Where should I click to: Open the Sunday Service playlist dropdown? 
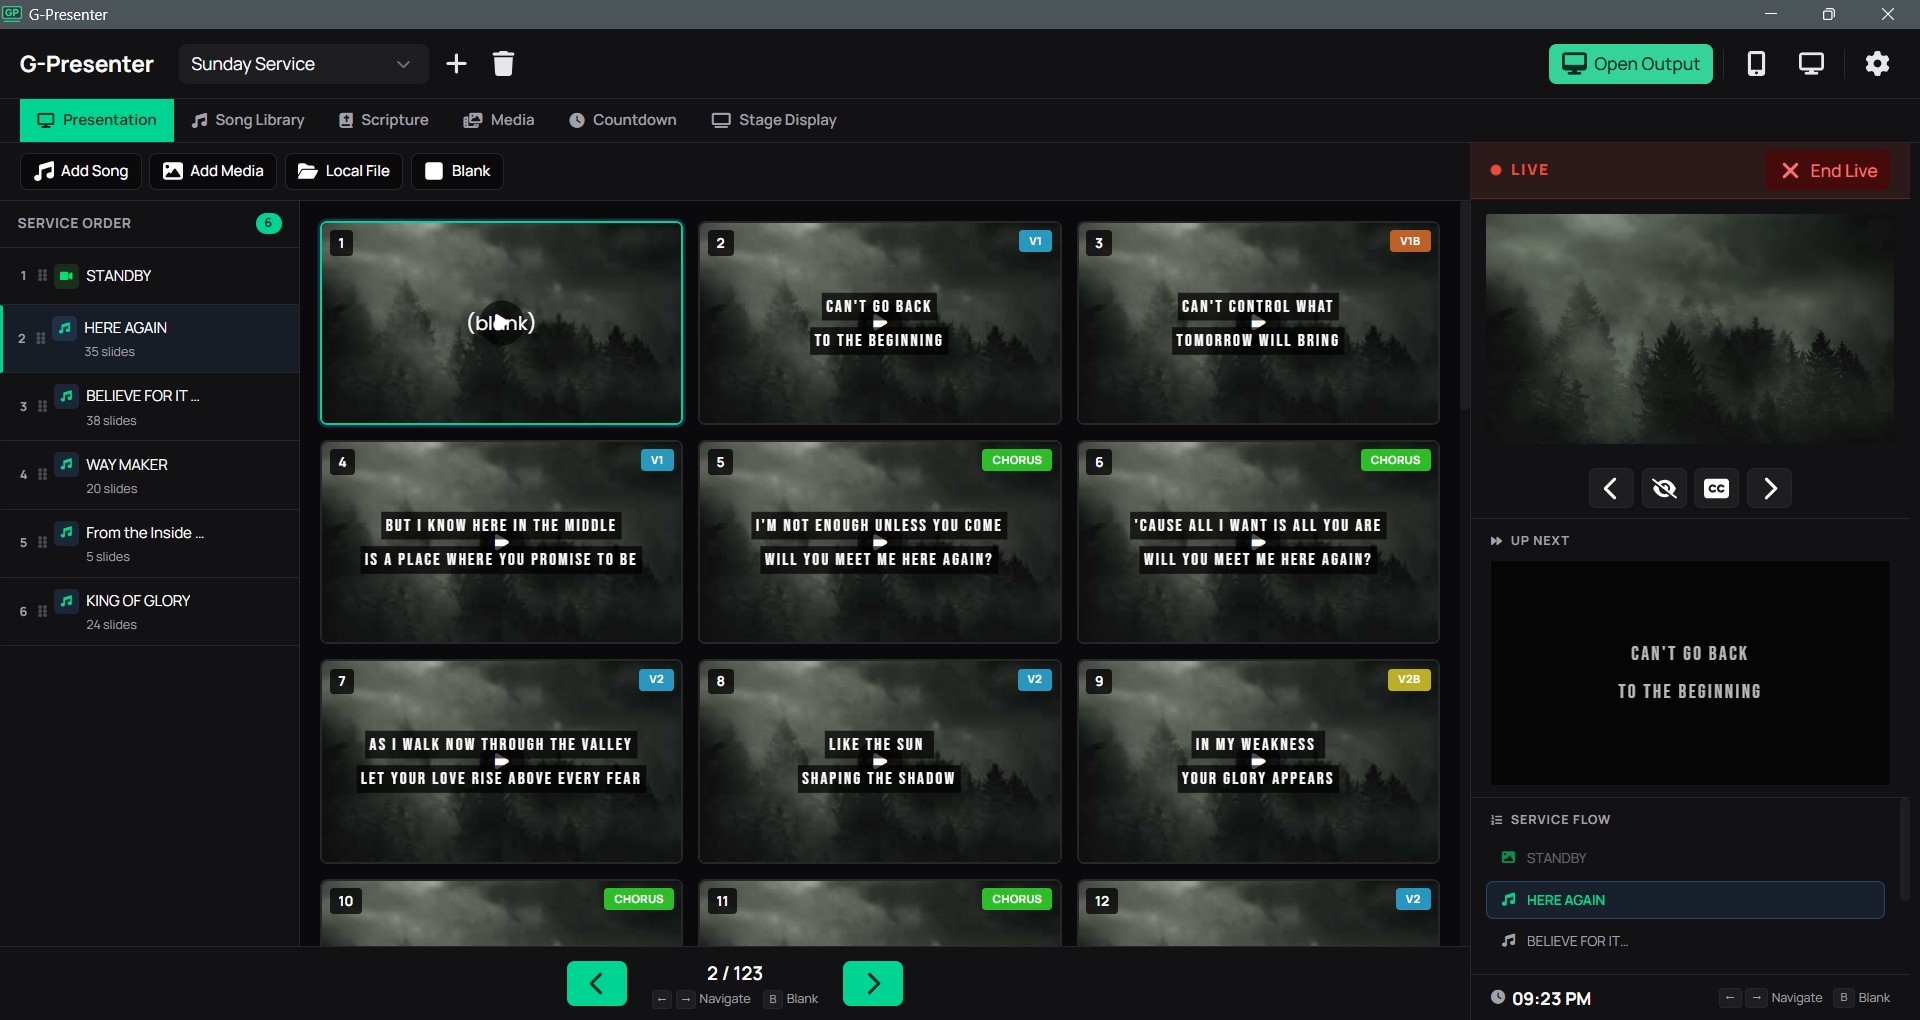[303, 63]
